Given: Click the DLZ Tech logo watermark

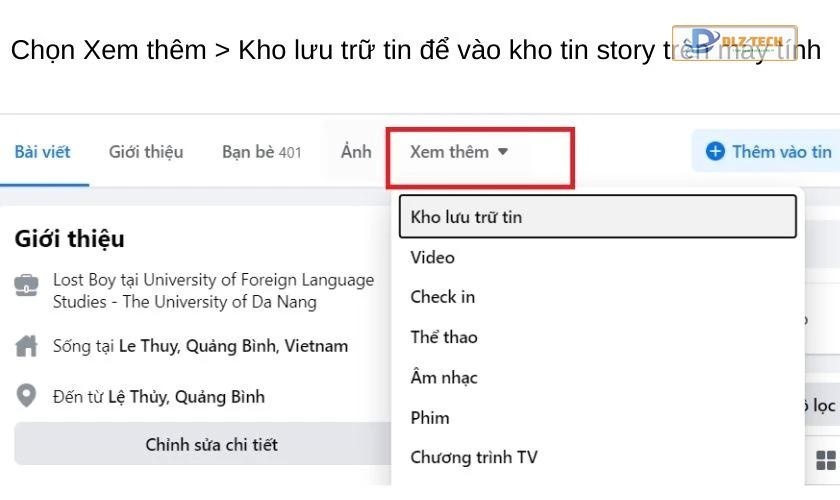Looking at the screenshot, I should pyautogui.click(x=734, y=42).
